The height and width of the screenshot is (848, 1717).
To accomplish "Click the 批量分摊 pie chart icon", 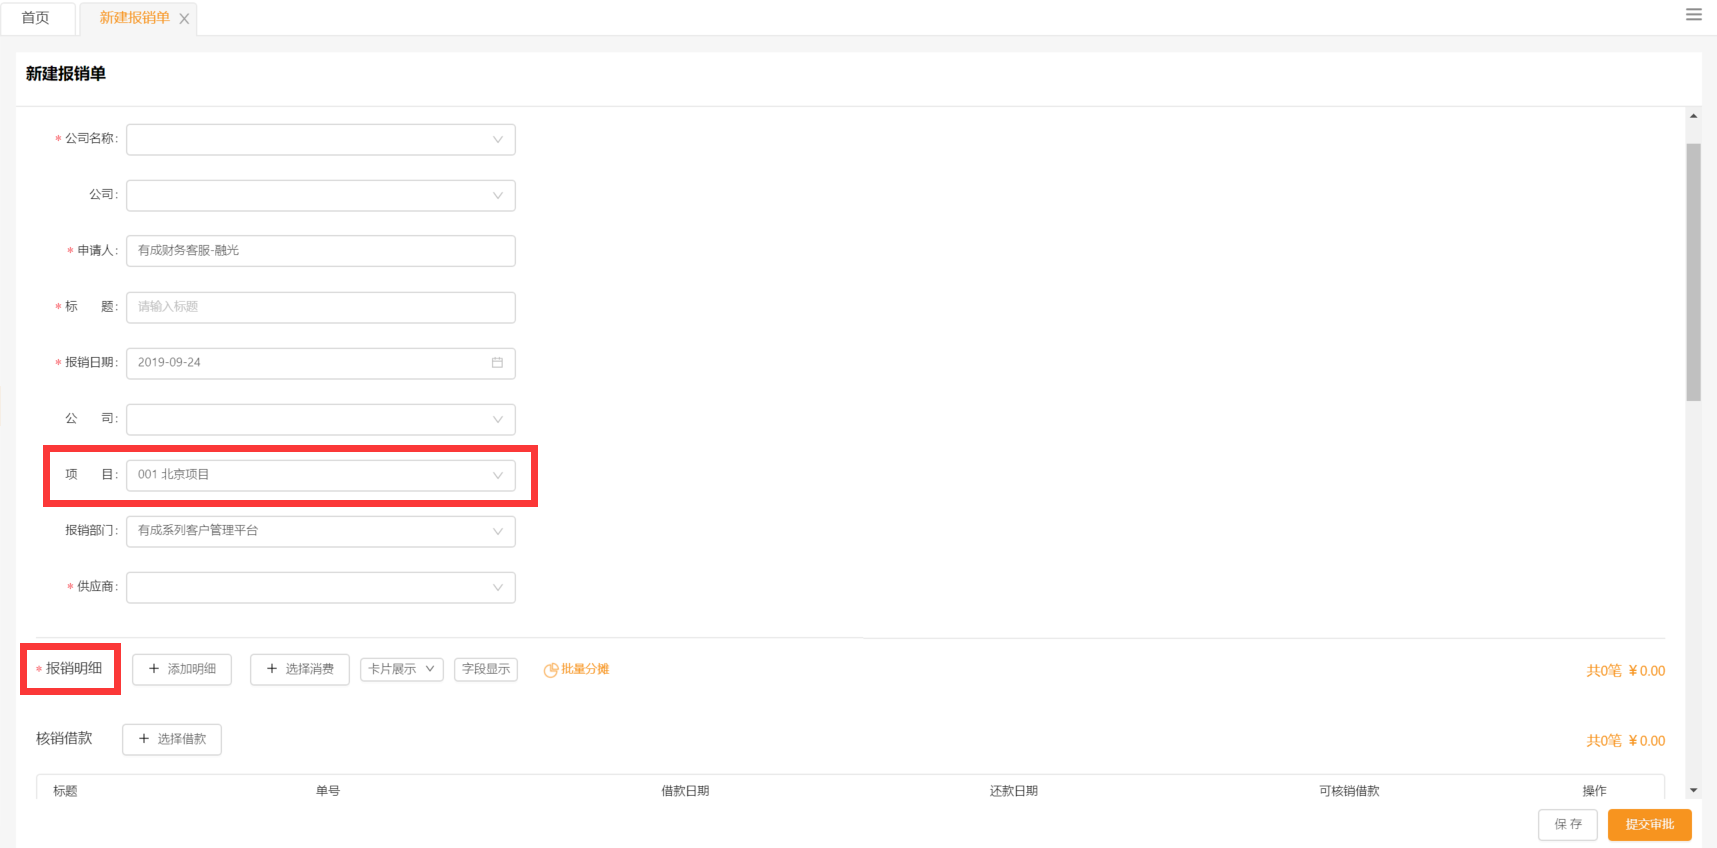I will point(550,670).
